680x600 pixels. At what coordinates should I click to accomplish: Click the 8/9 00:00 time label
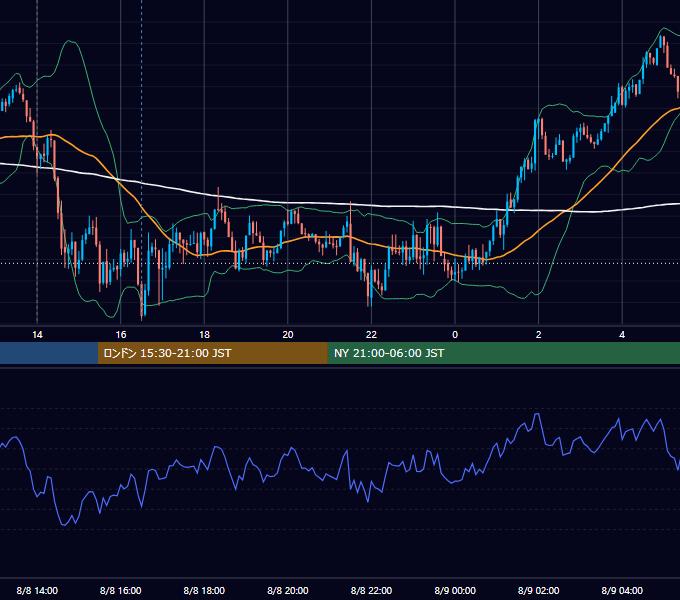pos(455,590)
